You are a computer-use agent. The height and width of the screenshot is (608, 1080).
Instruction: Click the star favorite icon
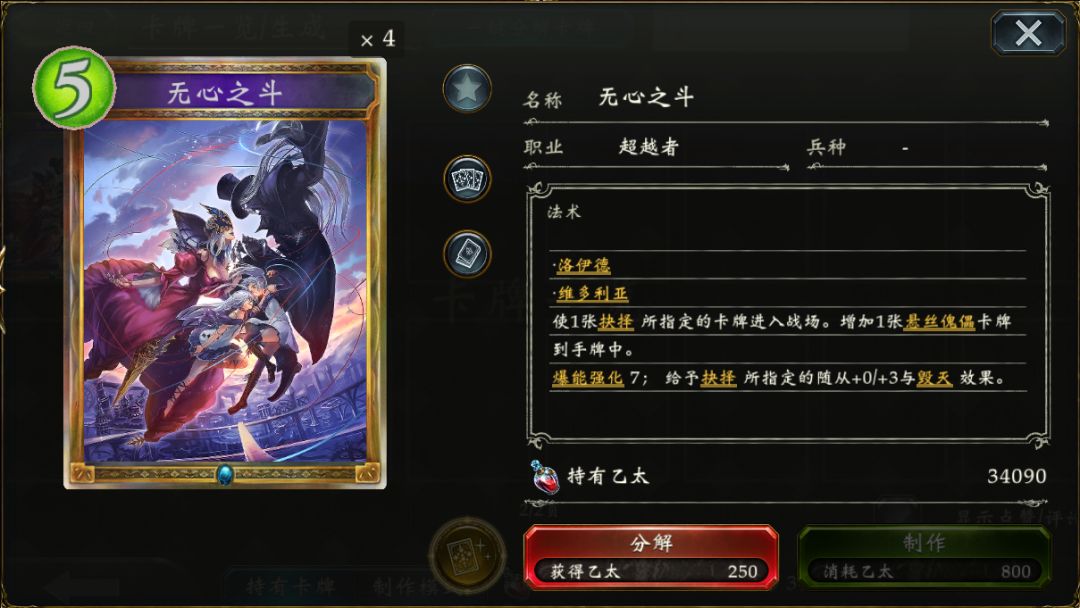pyautogui.click(x=466, y=89)
